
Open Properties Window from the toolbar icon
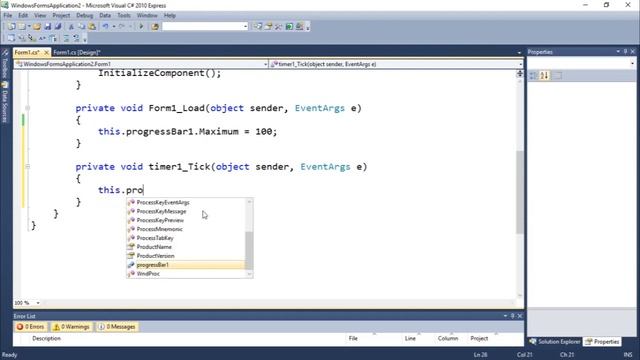point(268,27)
